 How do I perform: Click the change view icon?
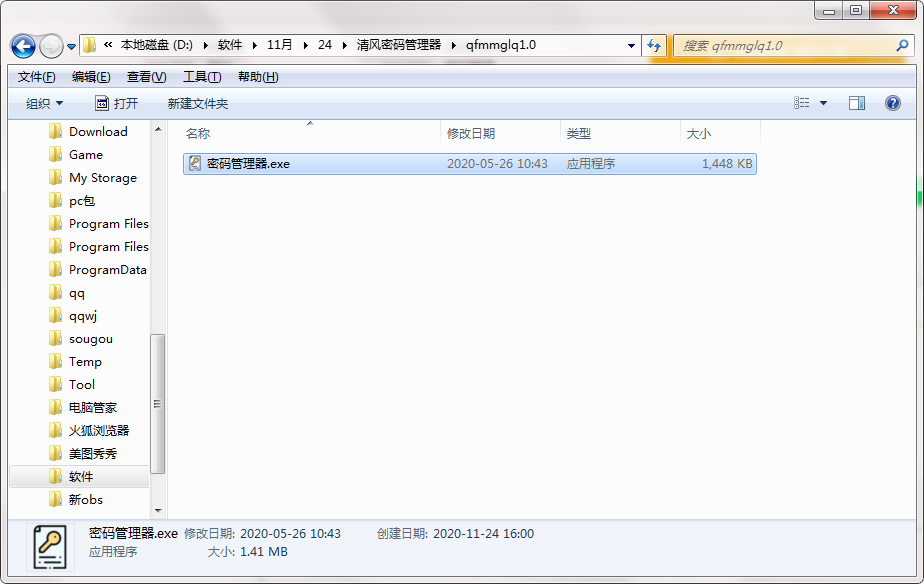pyautogui.click(x=801, y=103)
